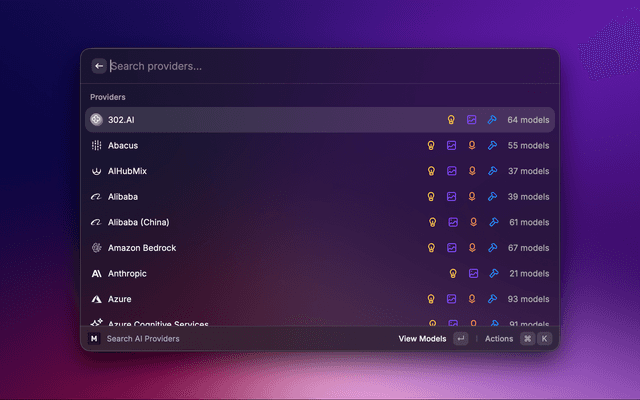Select the Alibaba (China) provider row
This screenshot has height=400, width=640.
tap(140, 222)
